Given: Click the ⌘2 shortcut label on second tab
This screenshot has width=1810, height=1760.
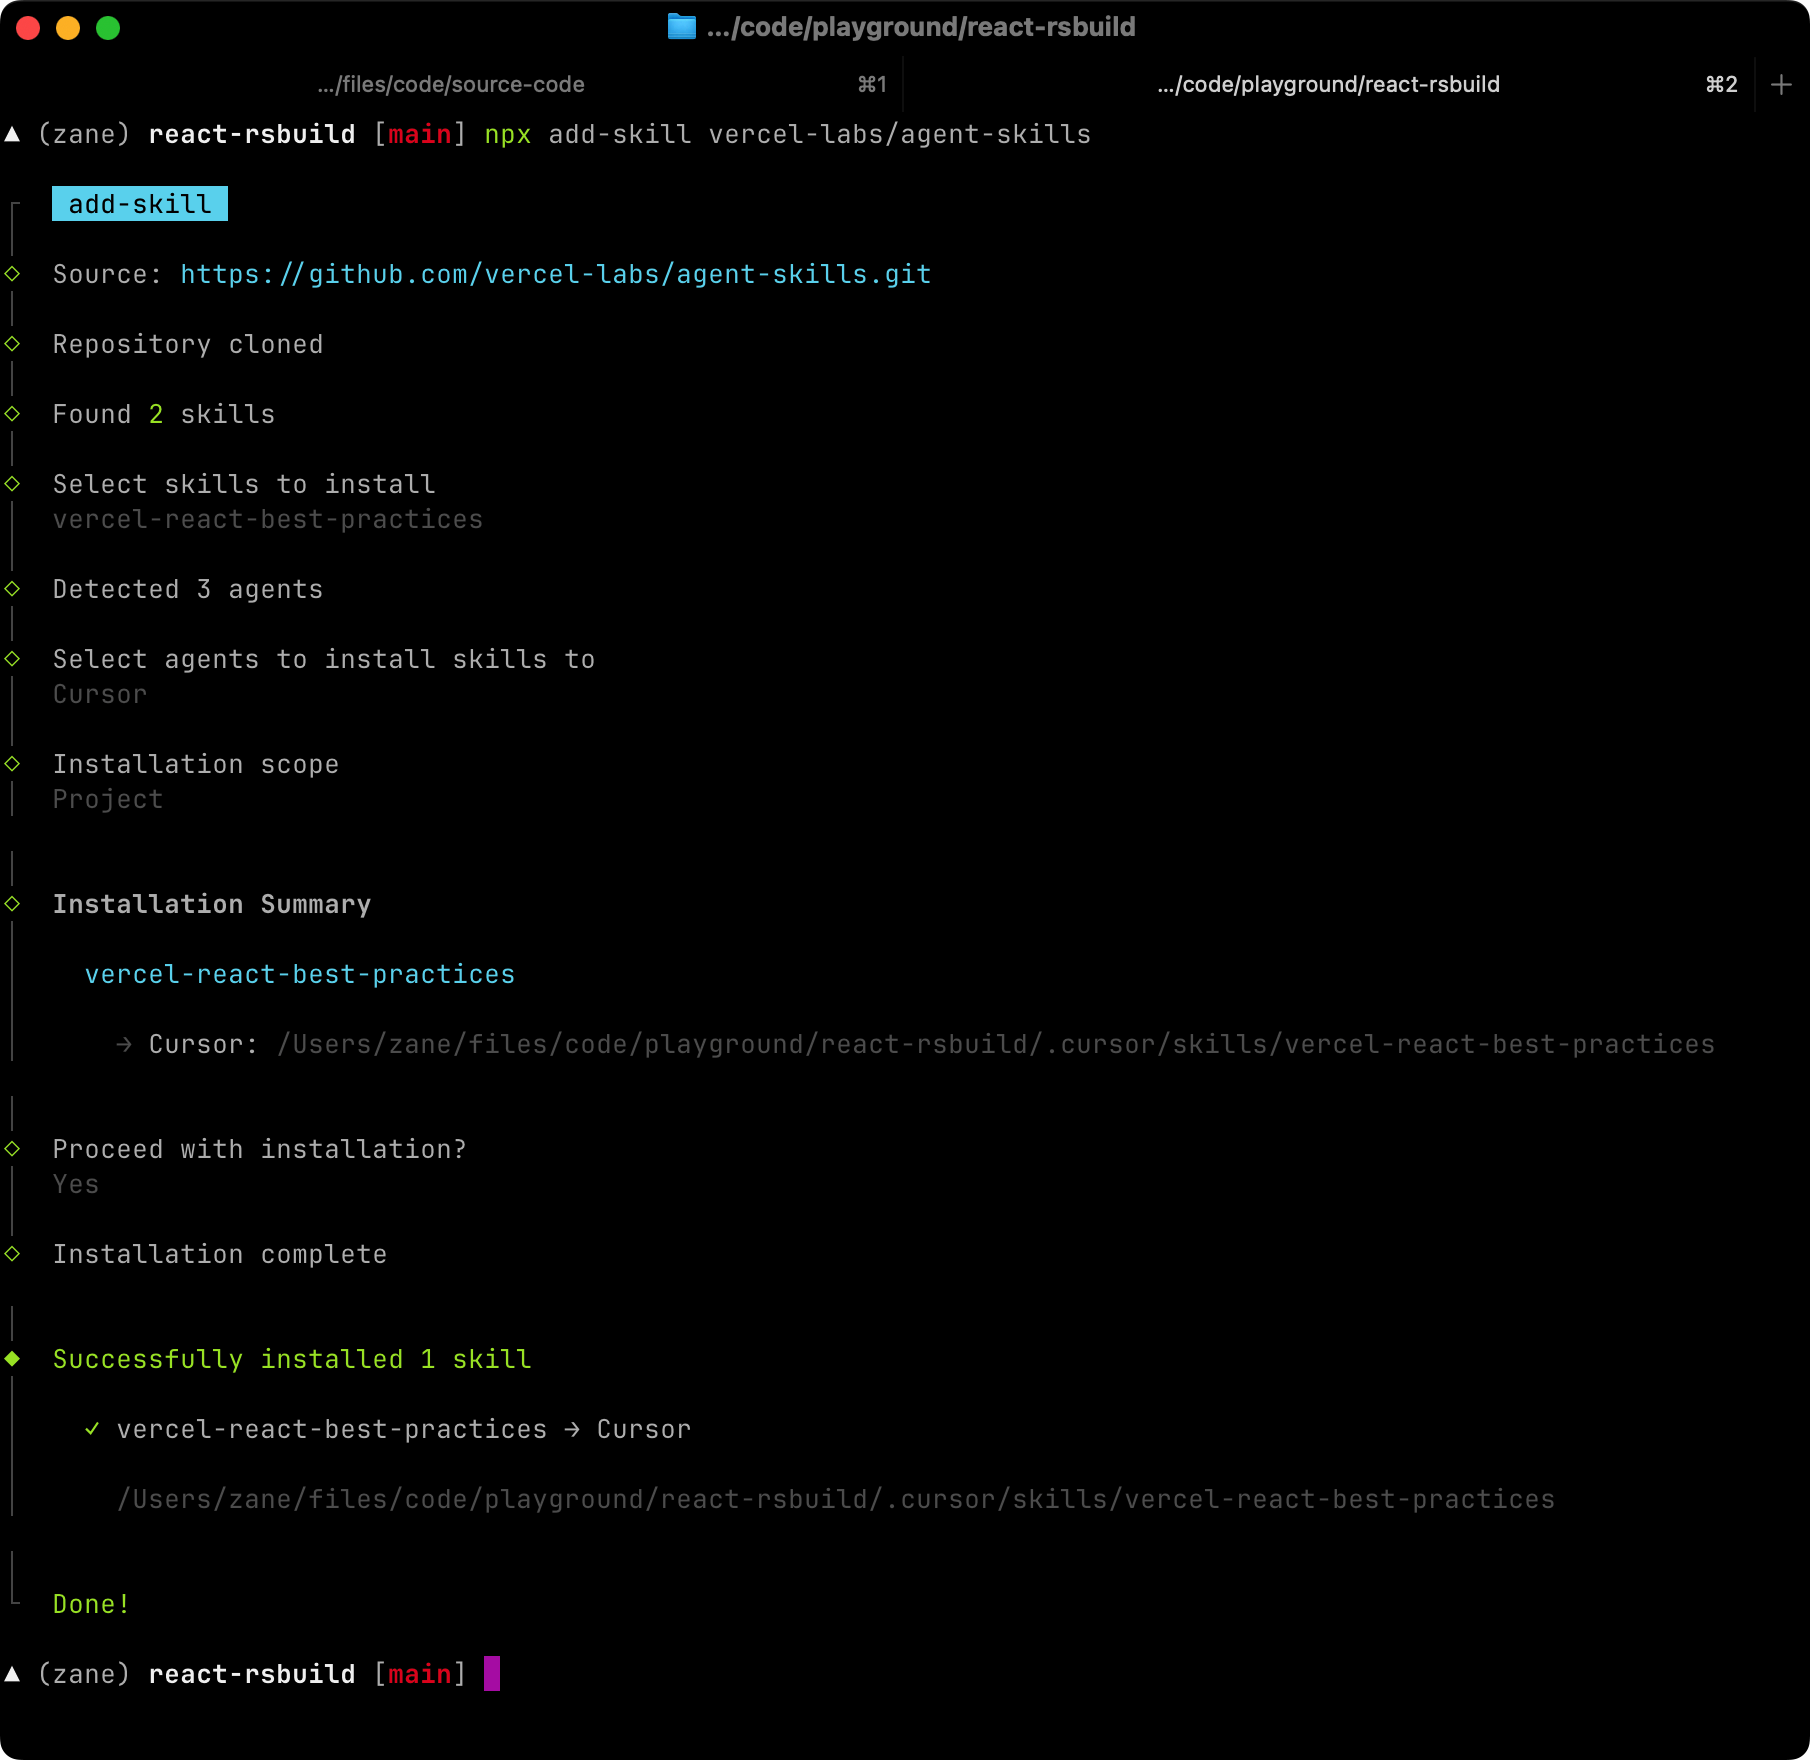Looking at the screenshot, I should [1721, 85].
